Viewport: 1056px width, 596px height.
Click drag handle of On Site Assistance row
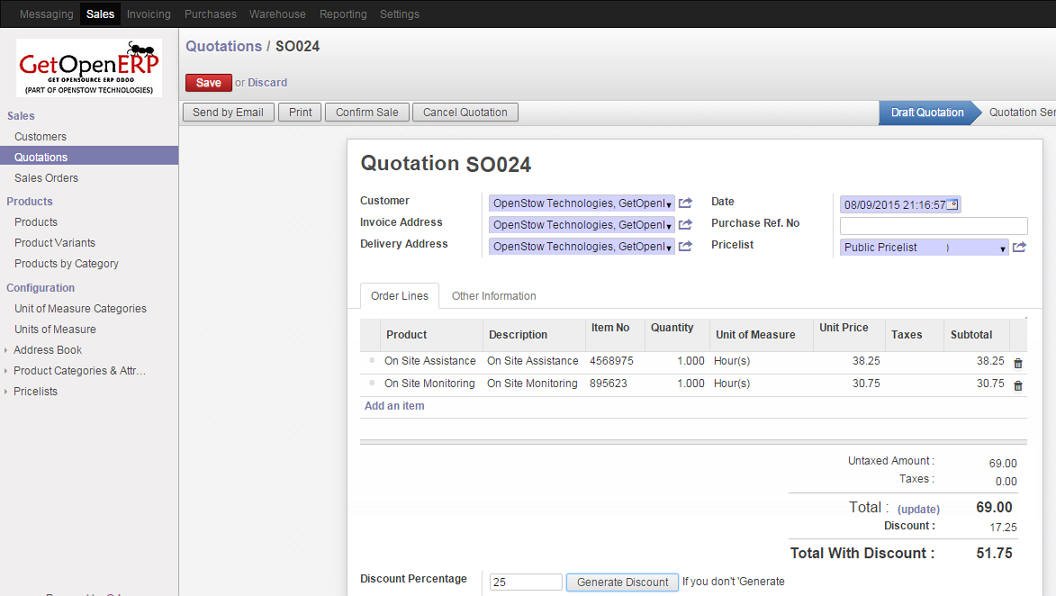[372, 361]
